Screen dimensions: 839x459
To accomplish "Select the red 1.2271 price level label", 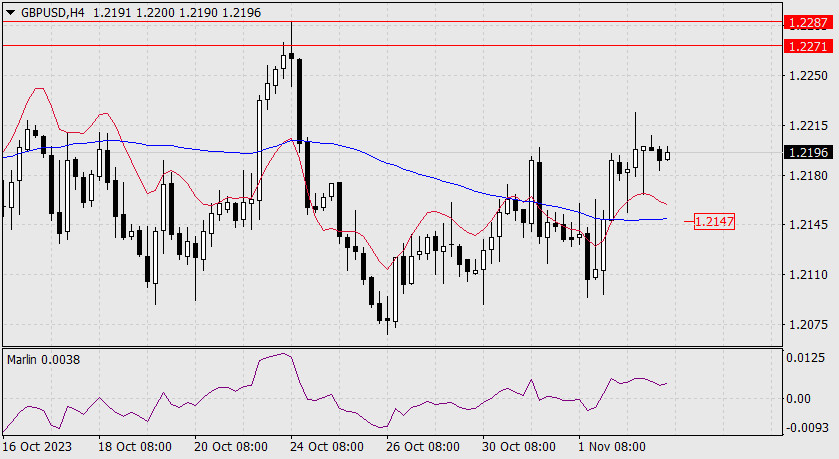I will coord(809,47).
